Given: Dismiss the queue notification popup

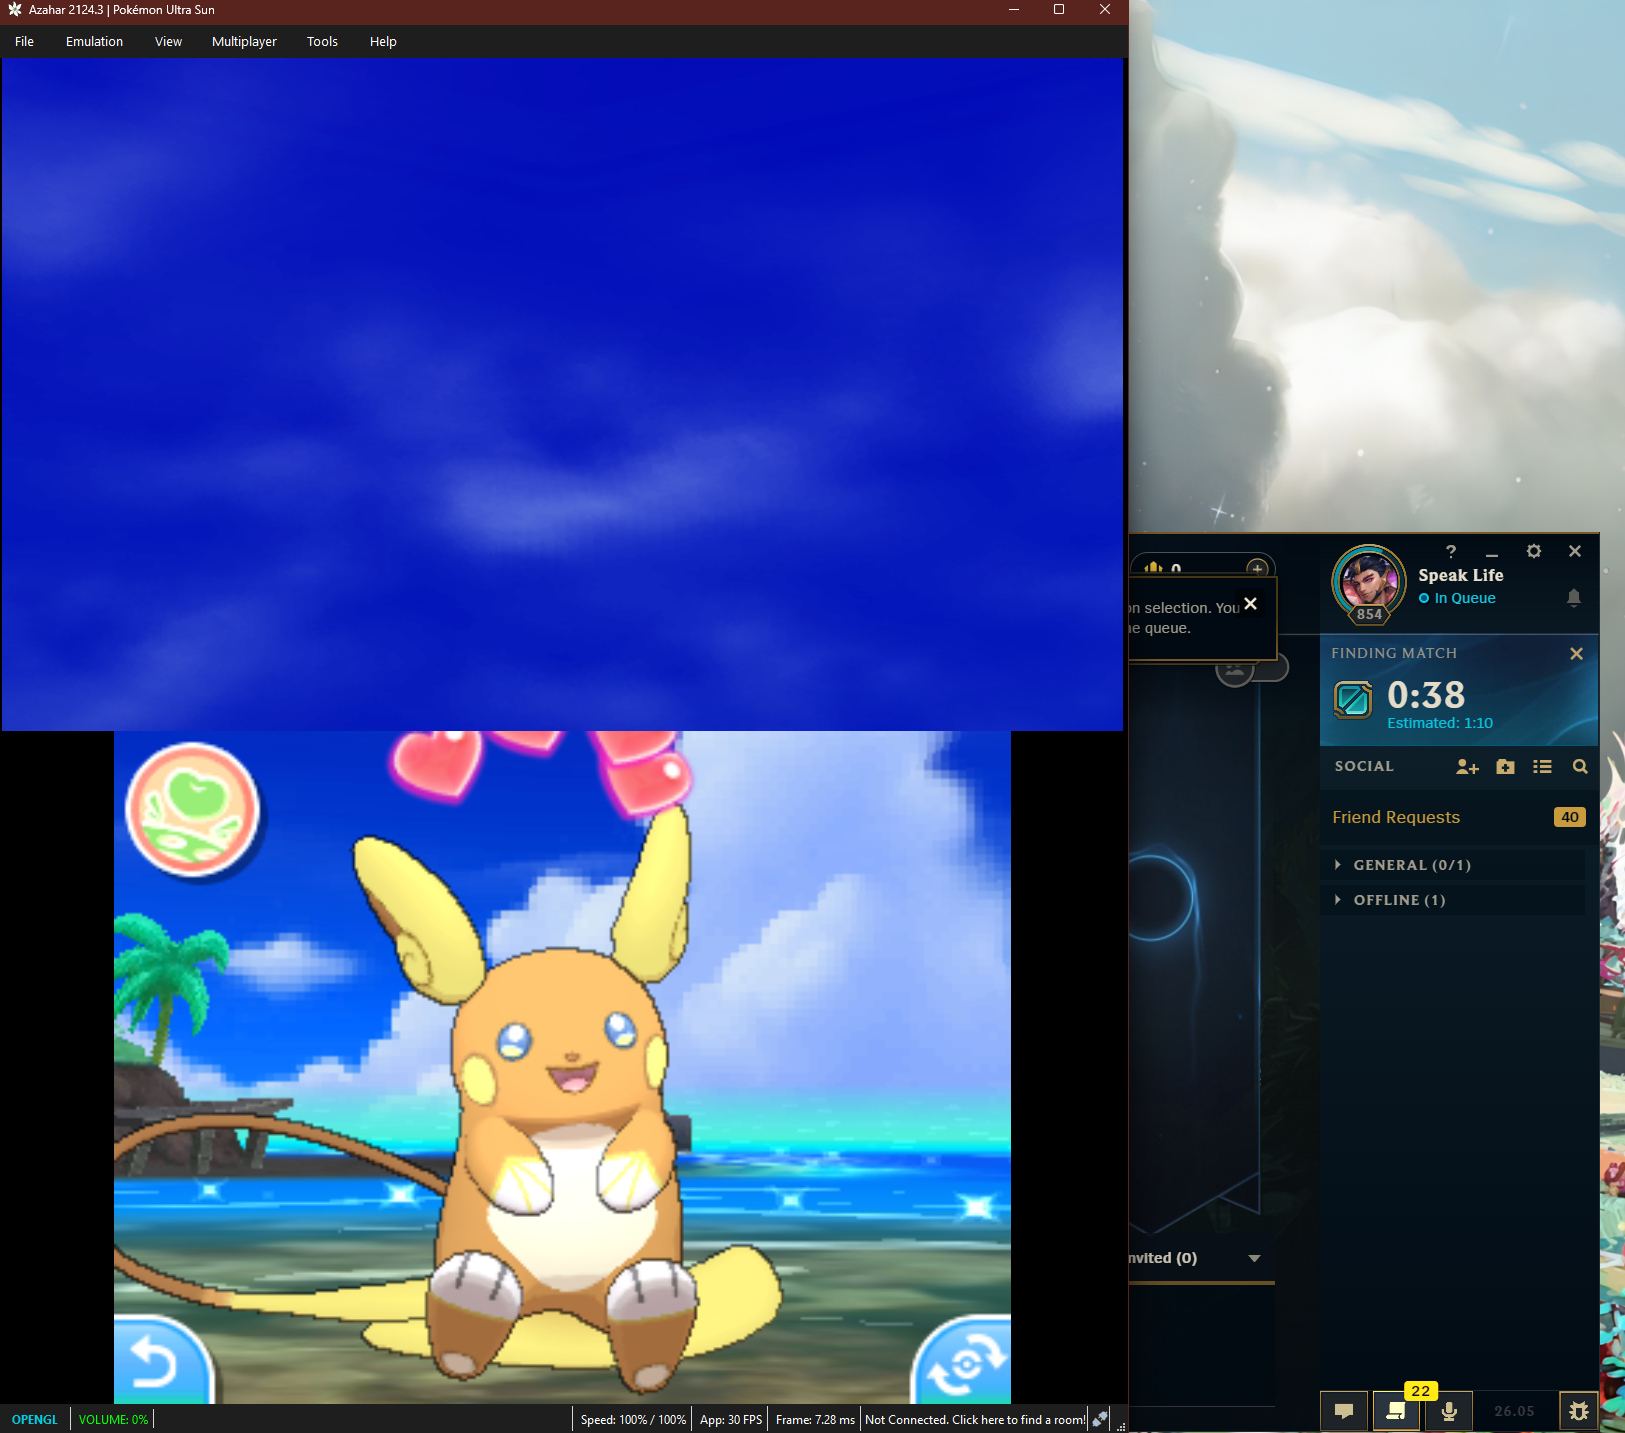Looking at the screenshot, I should click(x=1250, y=603).
